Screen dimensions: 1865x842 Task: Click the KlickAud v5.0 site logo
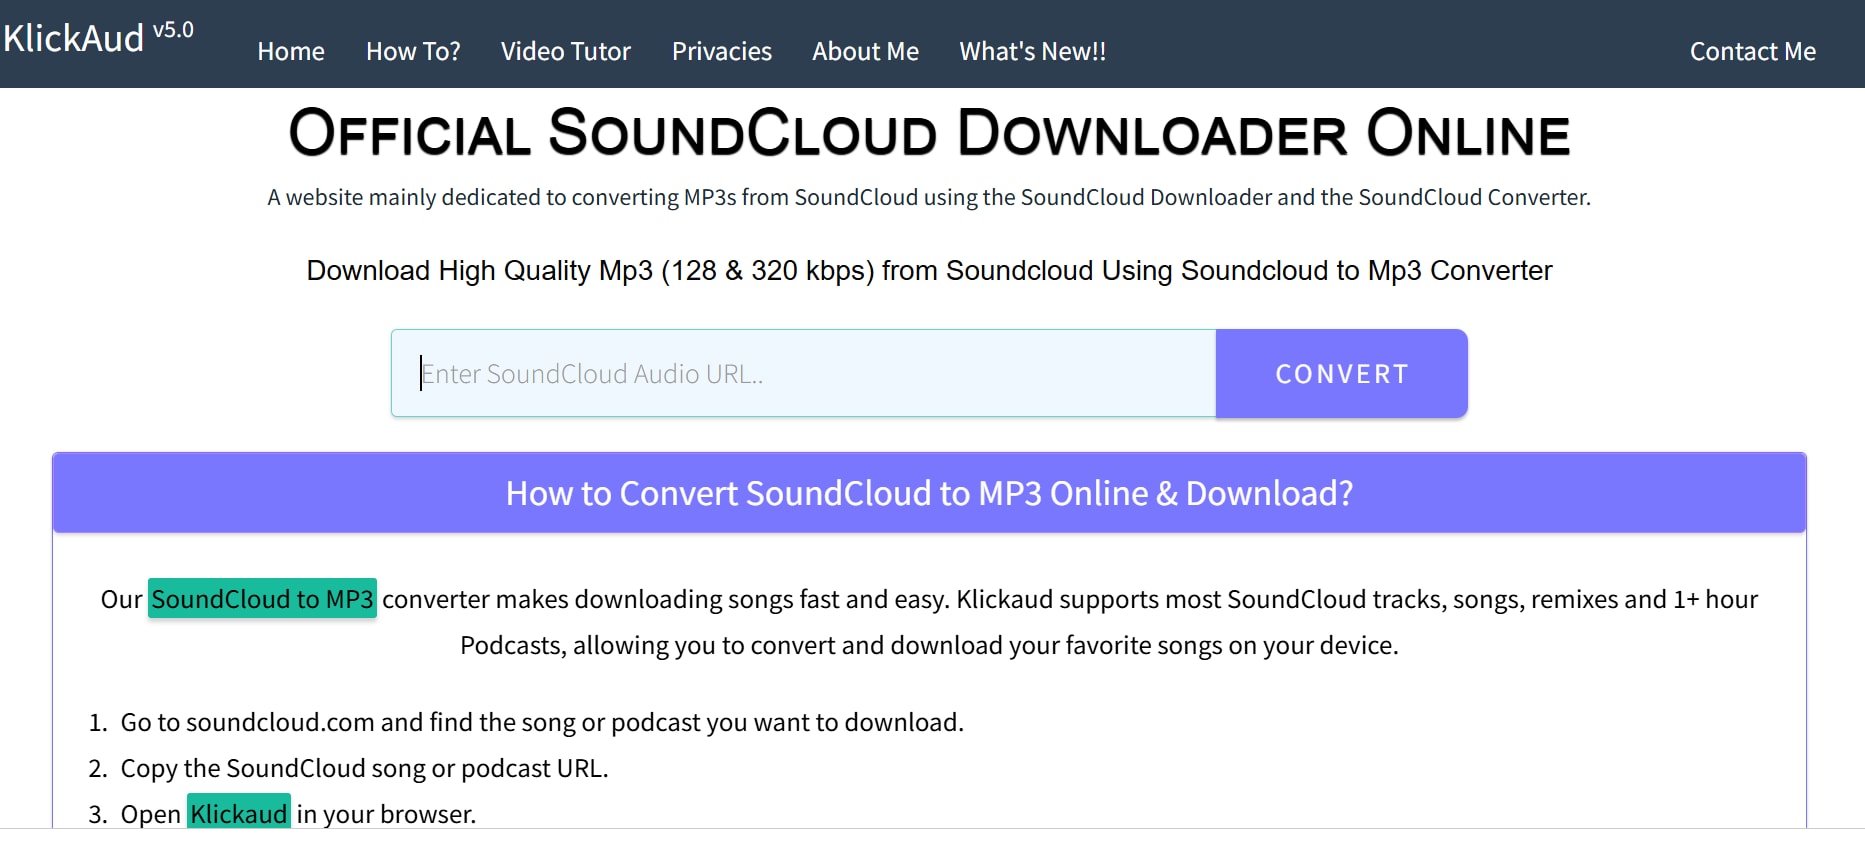98,38
